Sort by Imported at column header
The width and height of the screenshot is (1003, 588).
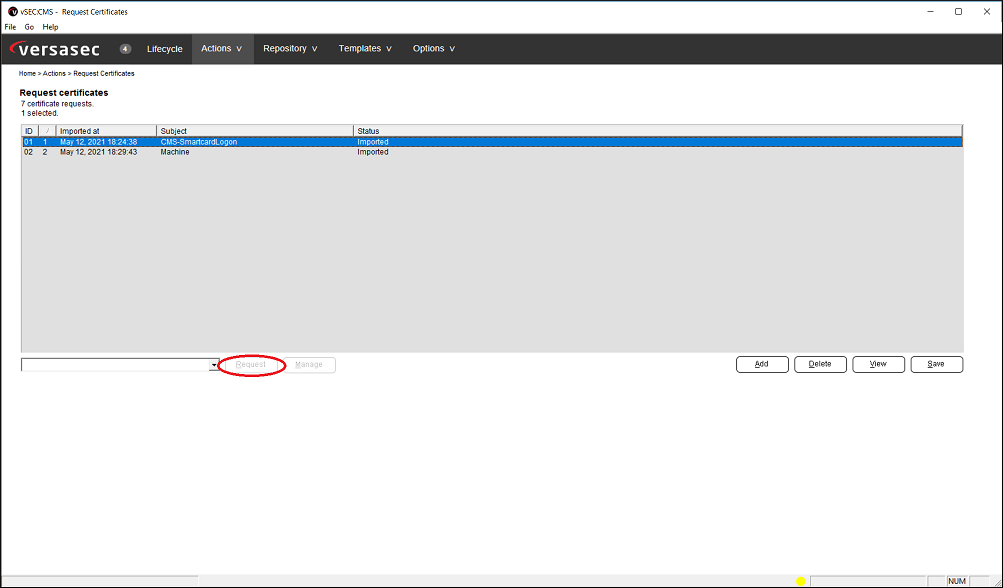tap(106, 131)
